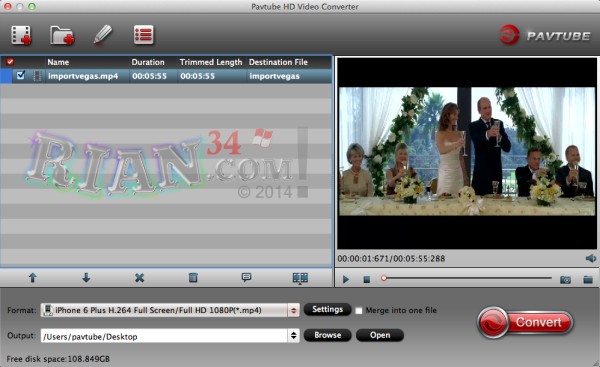Open the Format dropdown list
600x367 pixels.
point(293,310)
